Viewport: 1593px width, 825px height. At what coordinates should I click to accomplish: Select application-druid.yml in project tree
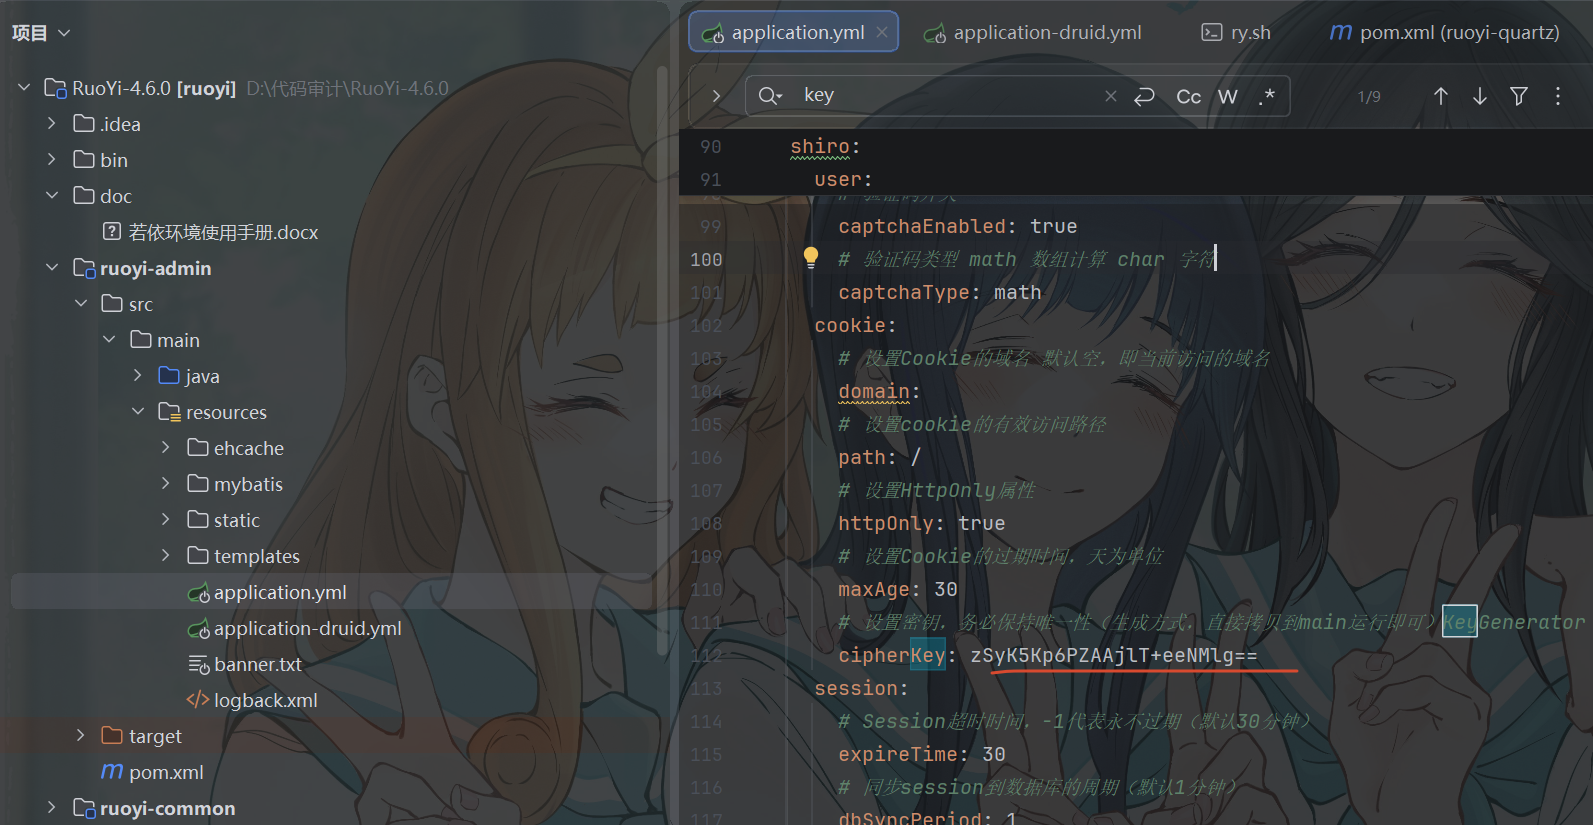click(294, 628)
